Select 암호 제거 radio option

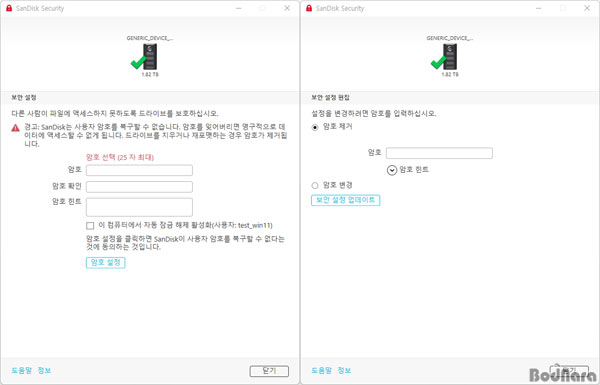[315, 127]
